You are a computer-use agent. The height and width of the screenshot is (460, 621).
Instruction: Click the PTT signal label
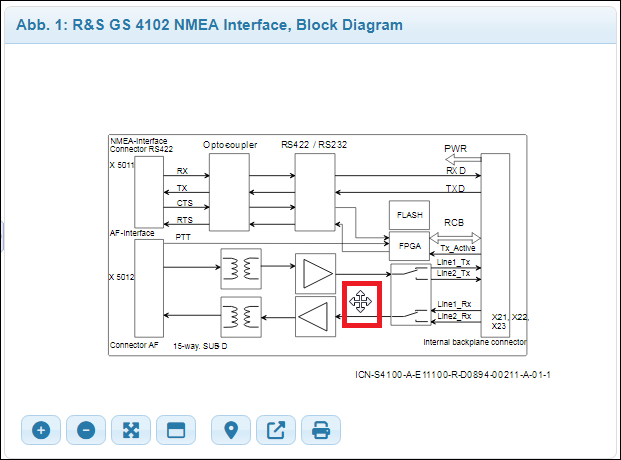183,237
